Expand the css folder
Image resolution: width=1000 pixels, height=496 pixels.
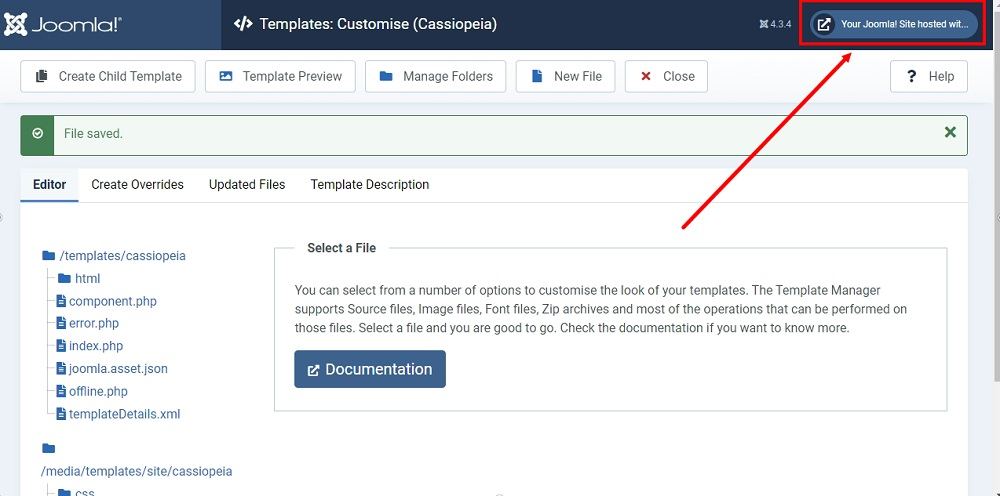(x=76, y=492)
